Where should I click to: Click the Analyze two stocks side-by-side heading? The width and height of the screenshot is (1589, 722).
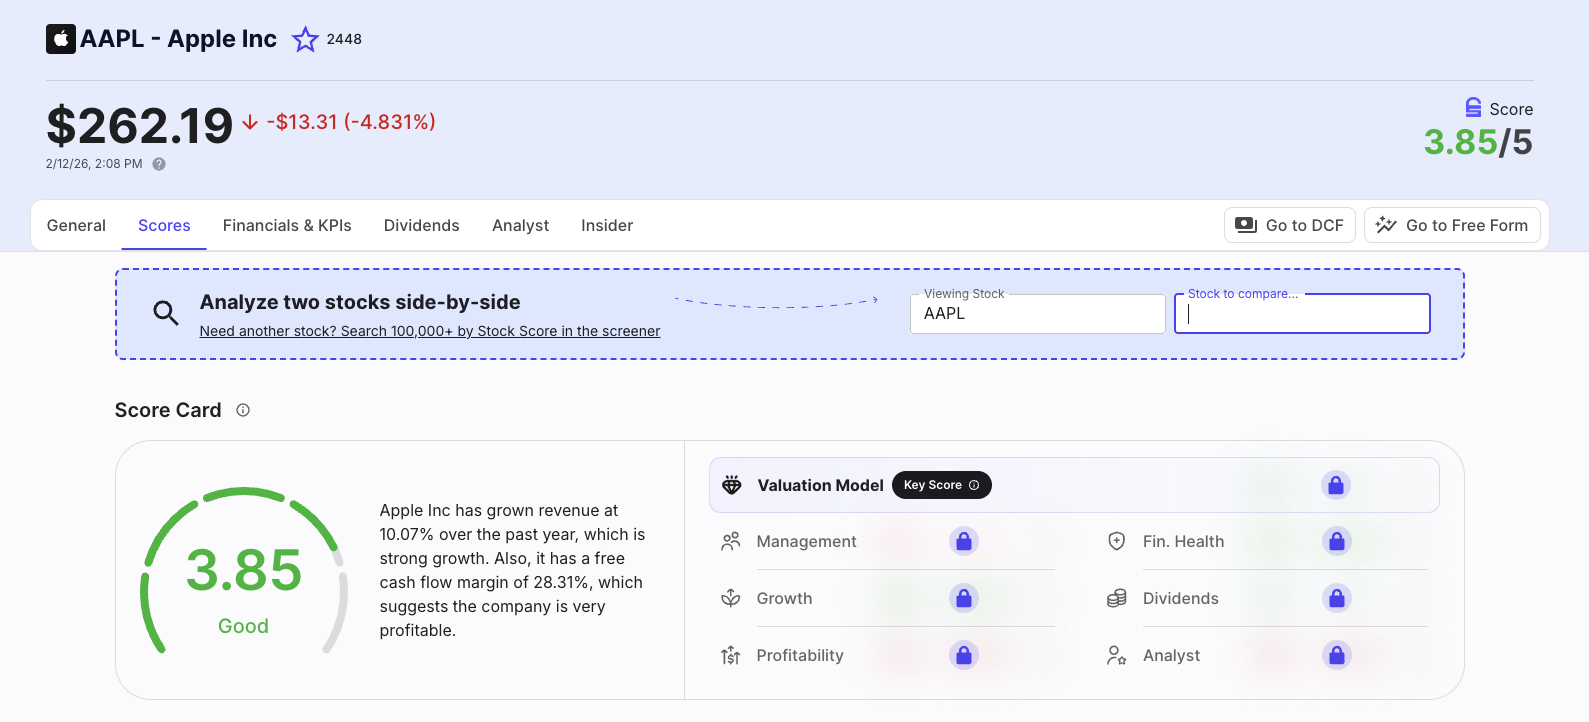click(360, 302)
